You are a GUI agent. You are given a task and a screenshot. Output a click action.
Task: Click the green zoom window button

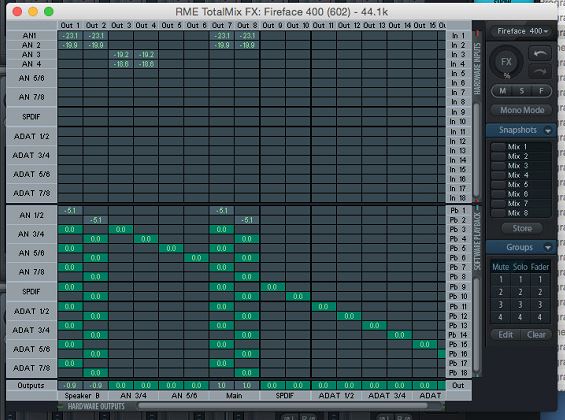coord(49,12)
